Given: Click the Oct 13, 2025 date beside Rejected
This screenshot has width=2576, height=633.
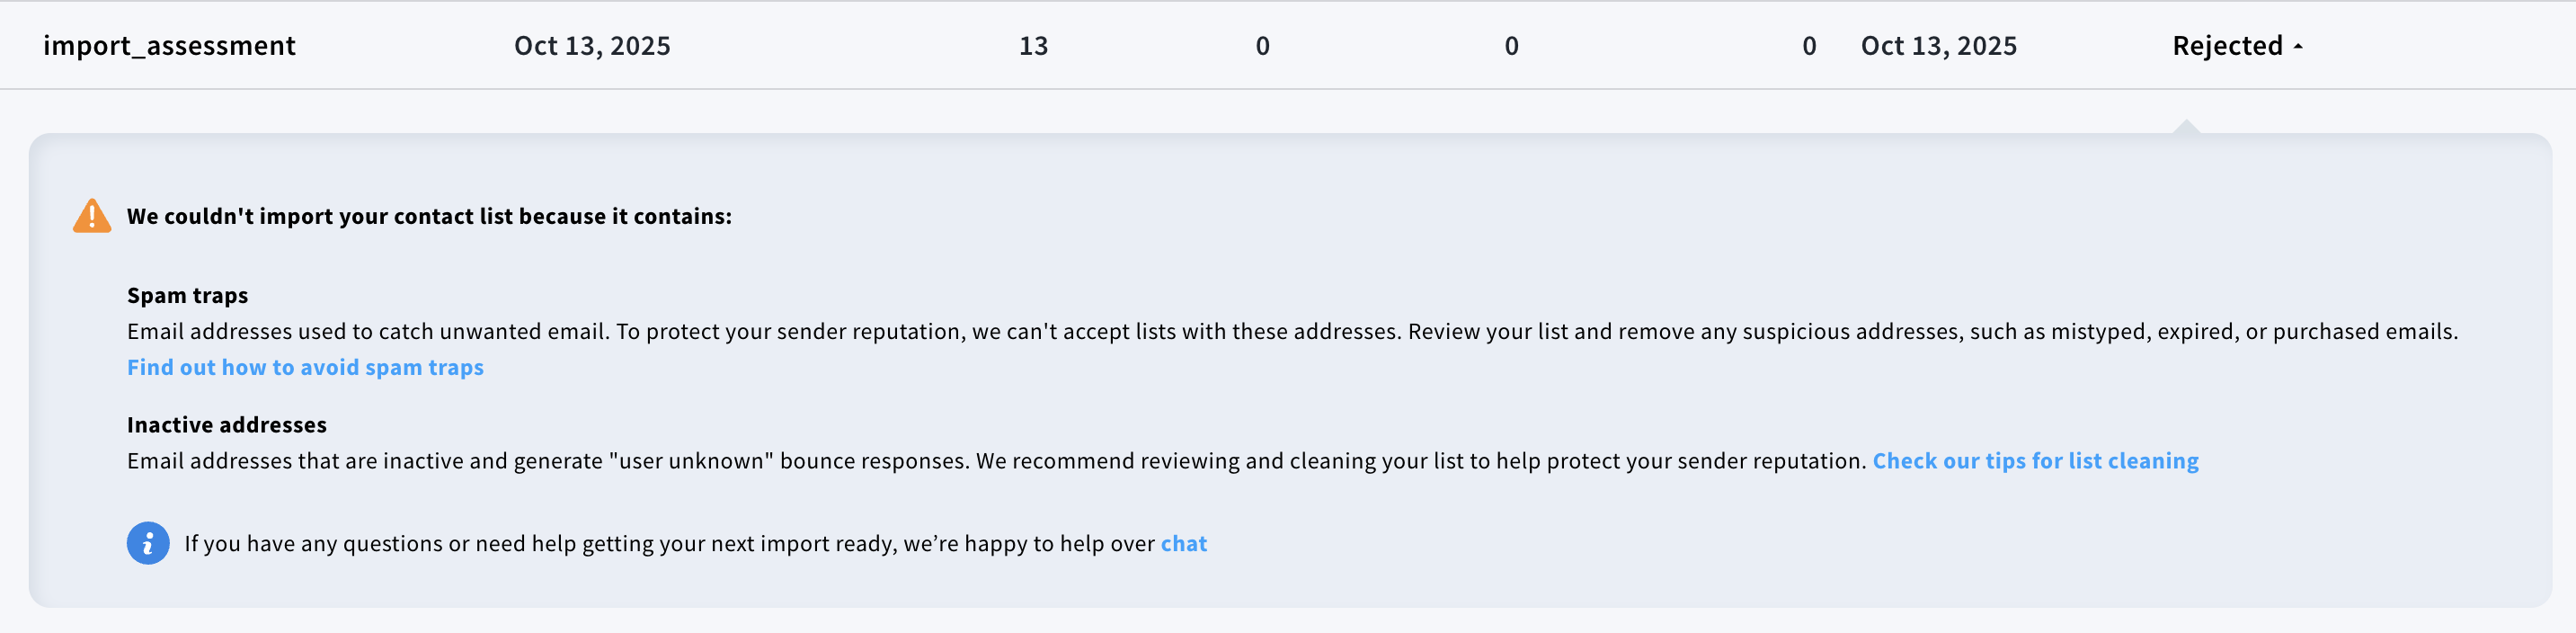Looking at the screenshot, I should click(x=1938, y=46).
